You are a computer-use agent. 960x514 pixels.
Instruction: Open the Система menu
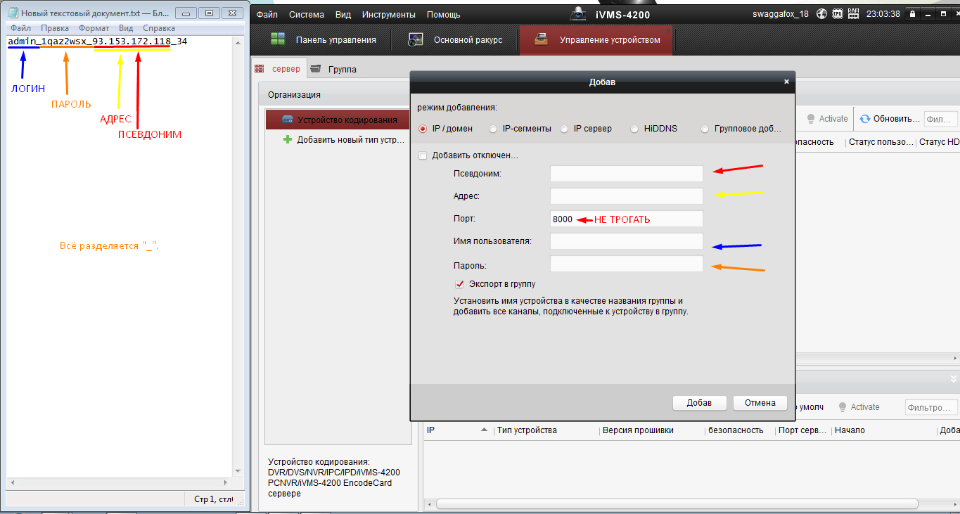point(306,14)
